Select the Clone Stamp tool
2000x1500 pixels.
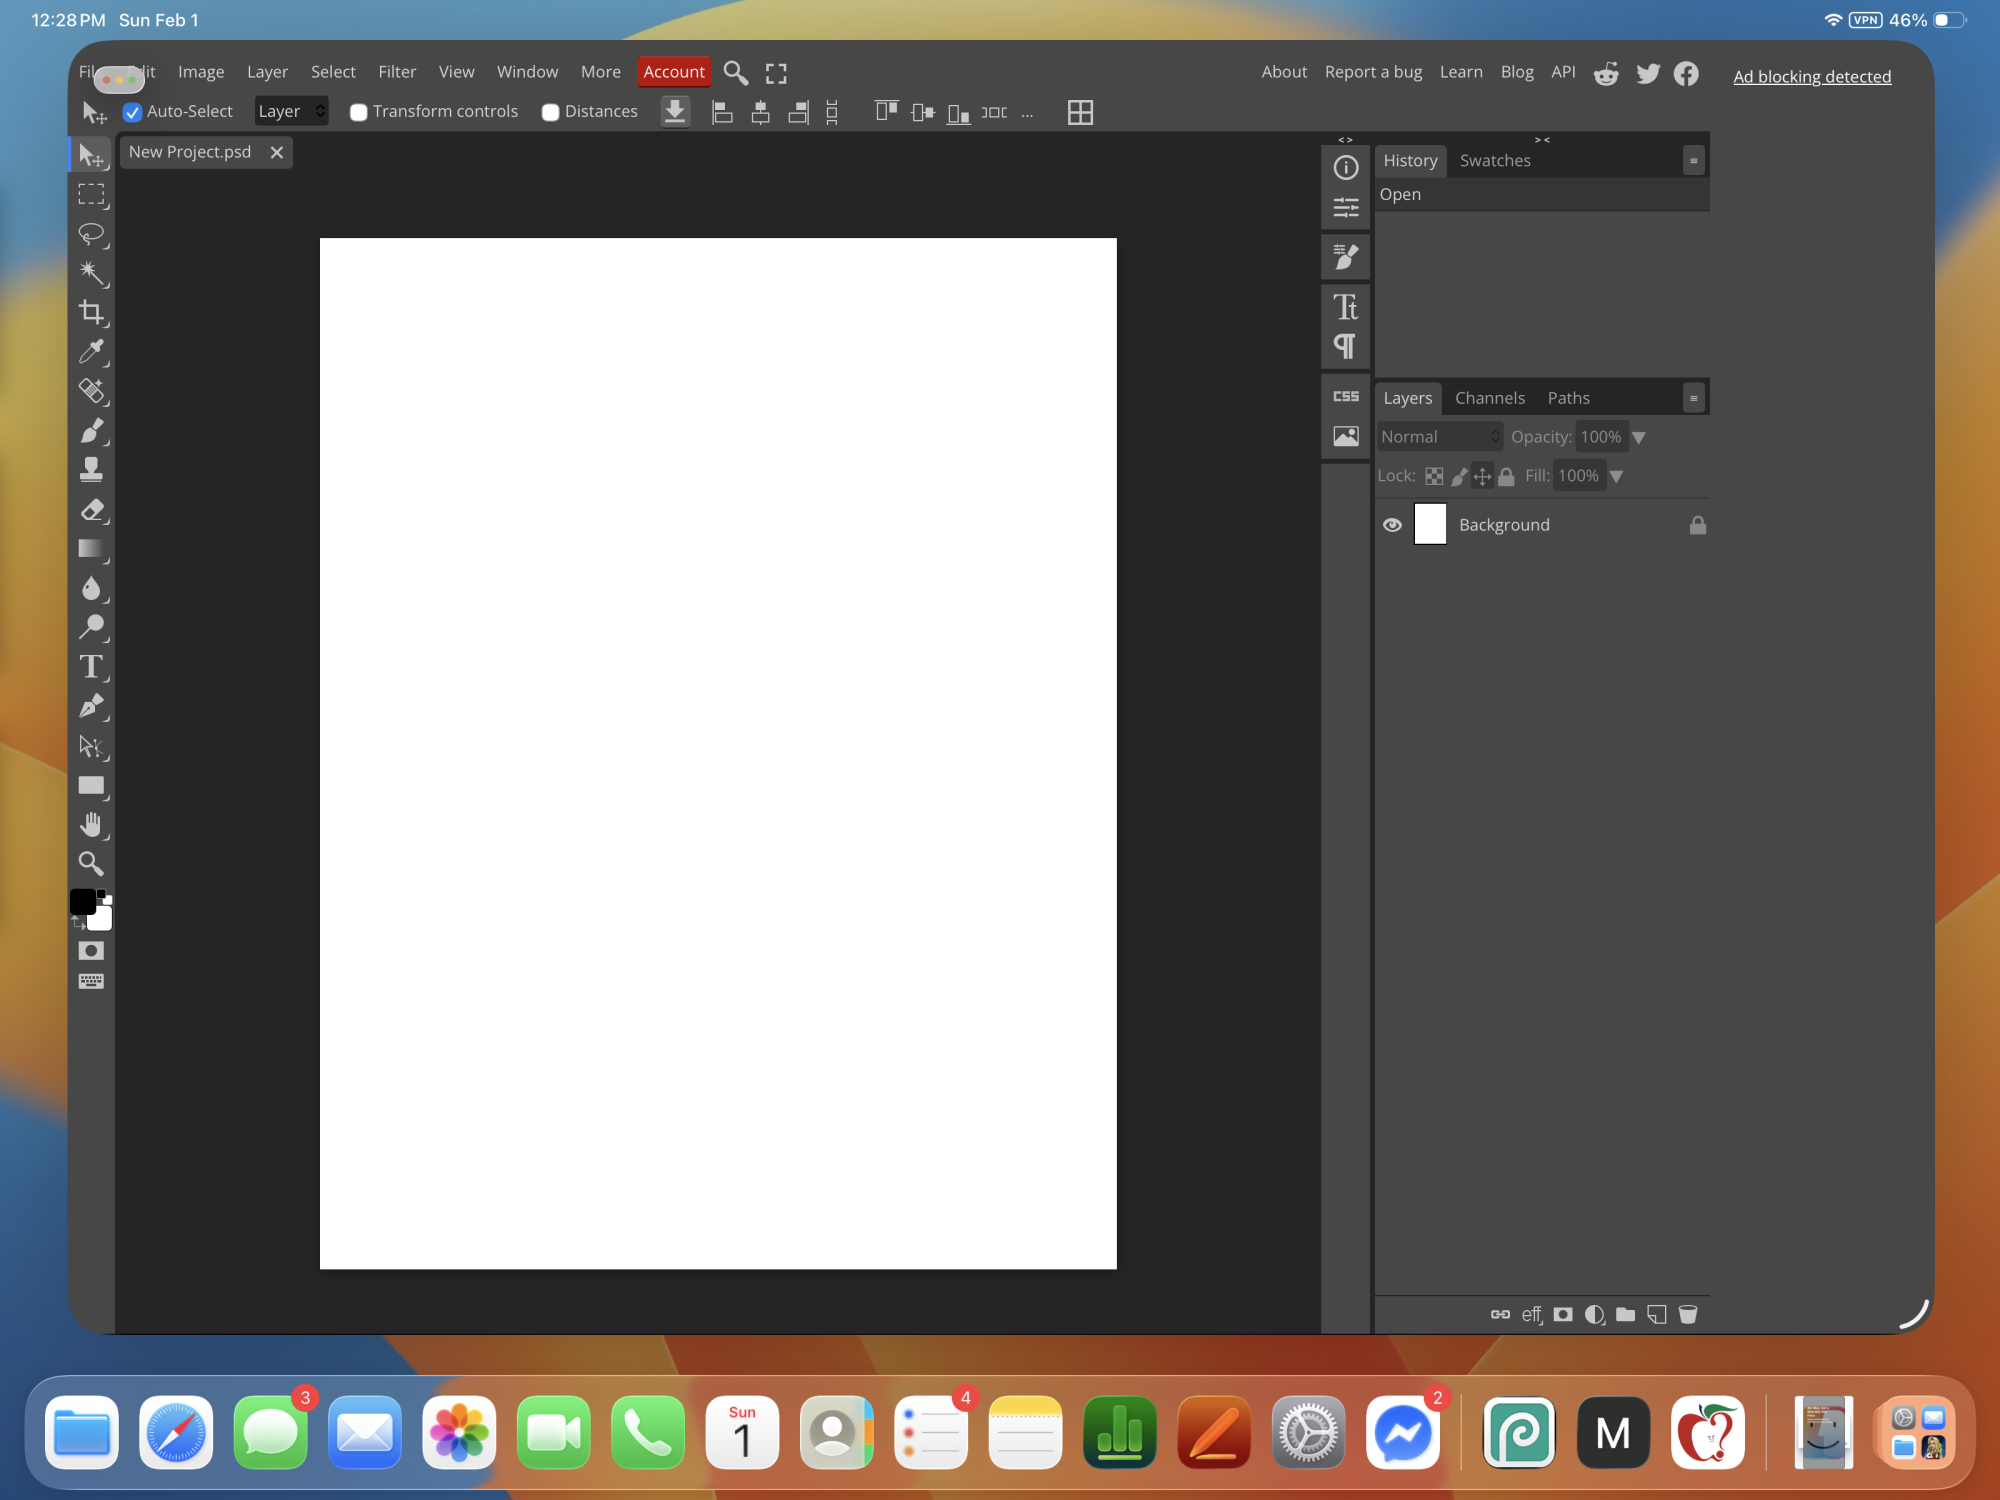point(91,469)
